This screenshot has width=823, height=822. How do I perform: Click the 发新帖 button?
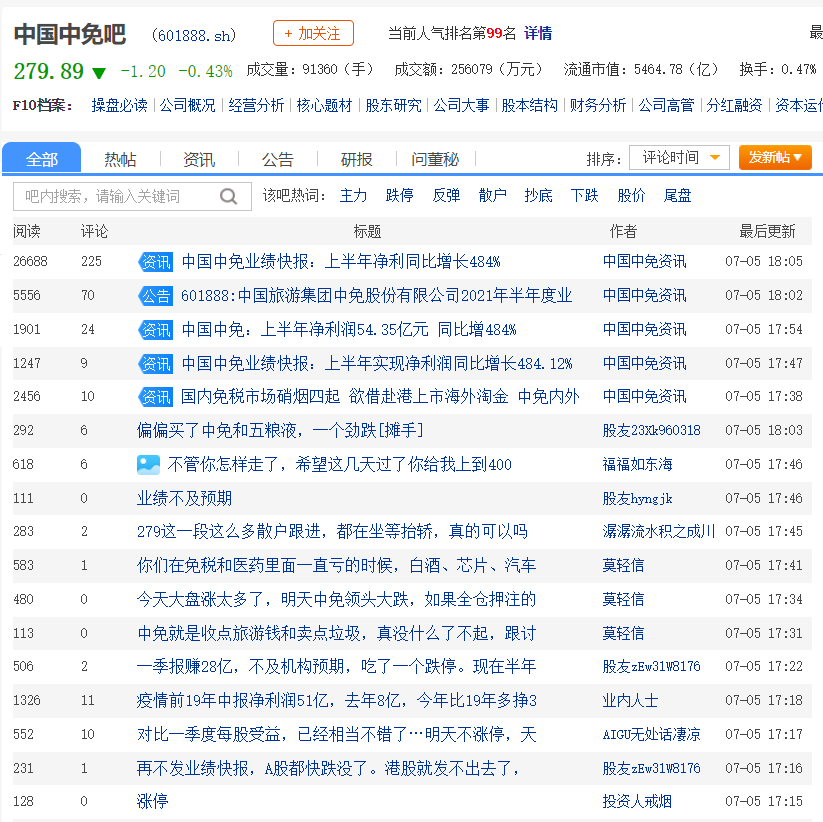tap(775, 157)
